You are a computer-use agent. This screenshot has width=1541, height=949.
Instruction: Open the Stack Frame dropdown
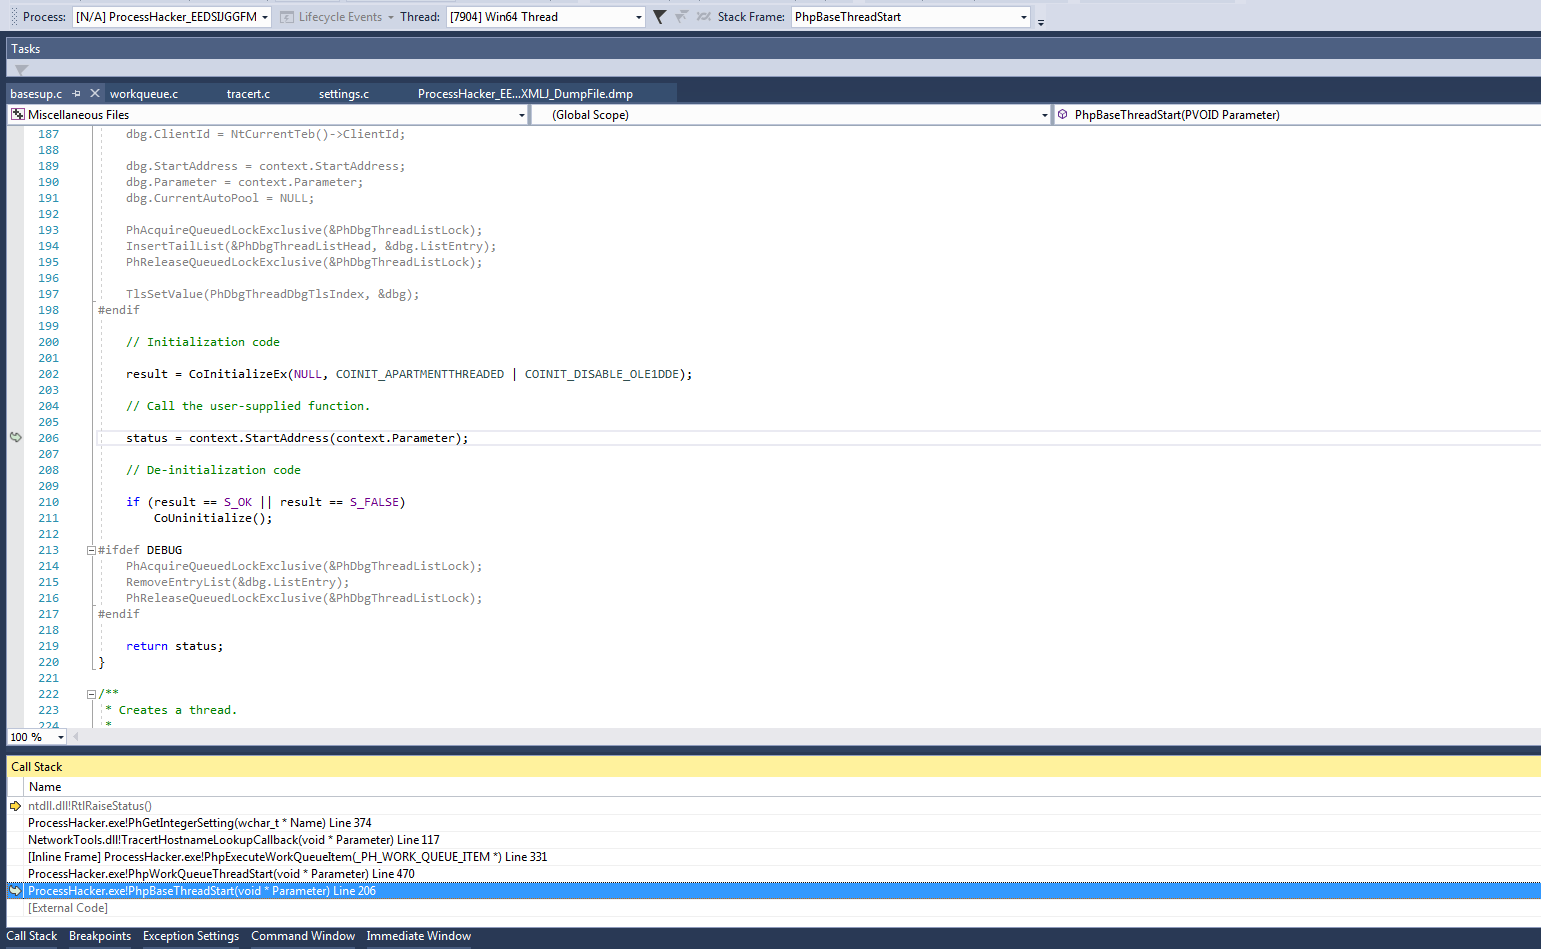[x=1023, y=17]
